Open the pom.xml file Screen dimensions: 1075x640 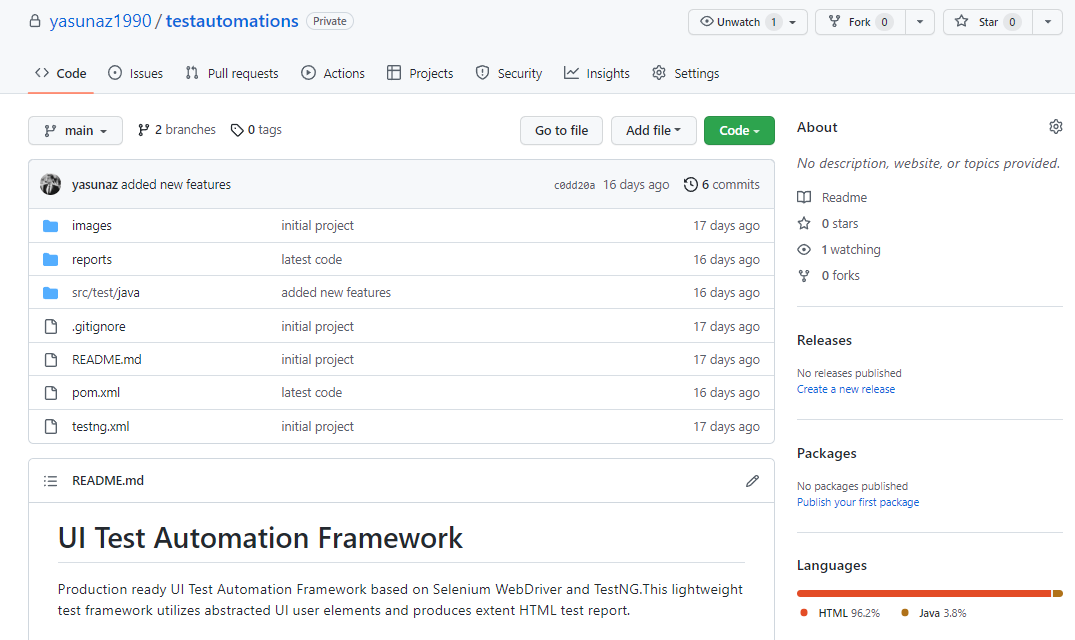(96, 393)
